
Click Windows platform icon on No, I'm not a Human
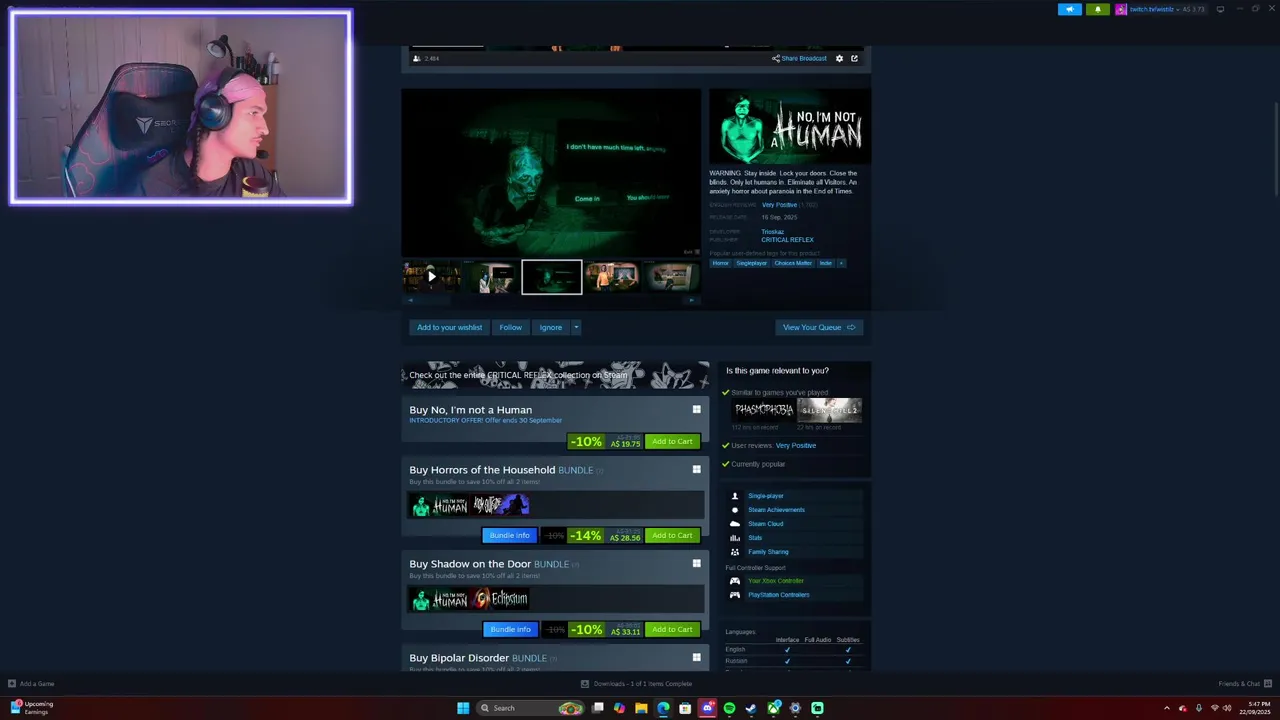[697, 409]
